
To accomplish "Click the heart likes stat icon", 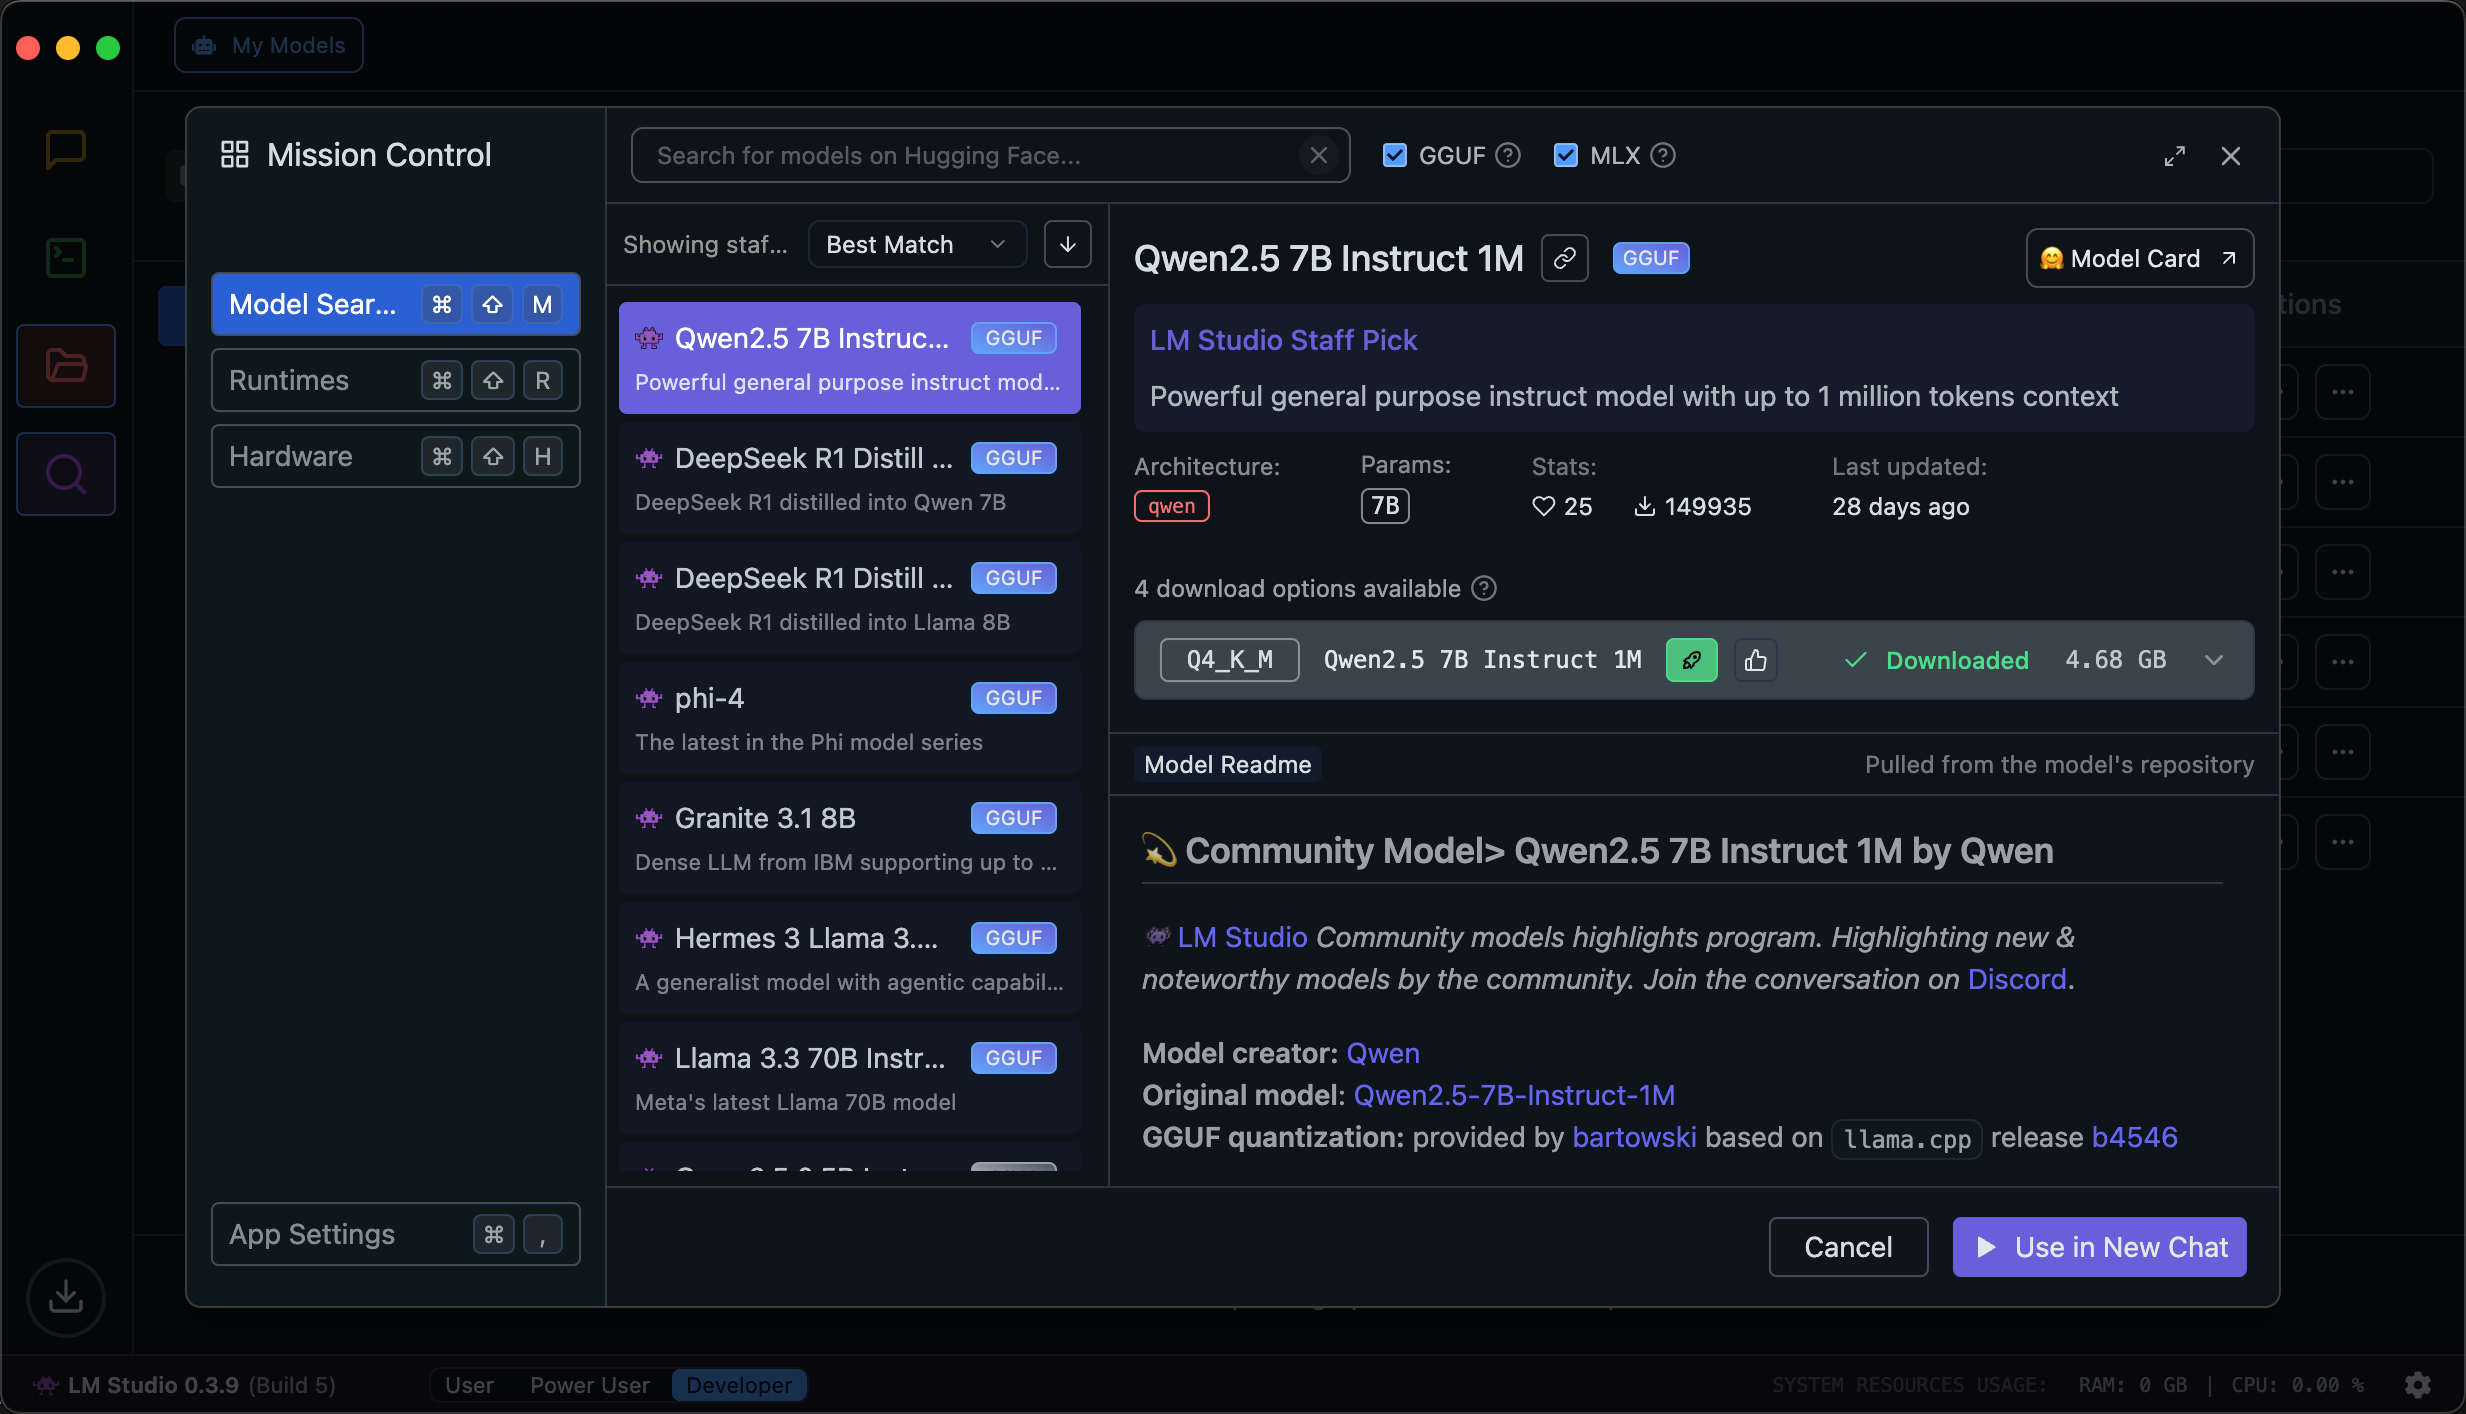I will 1544,506.
